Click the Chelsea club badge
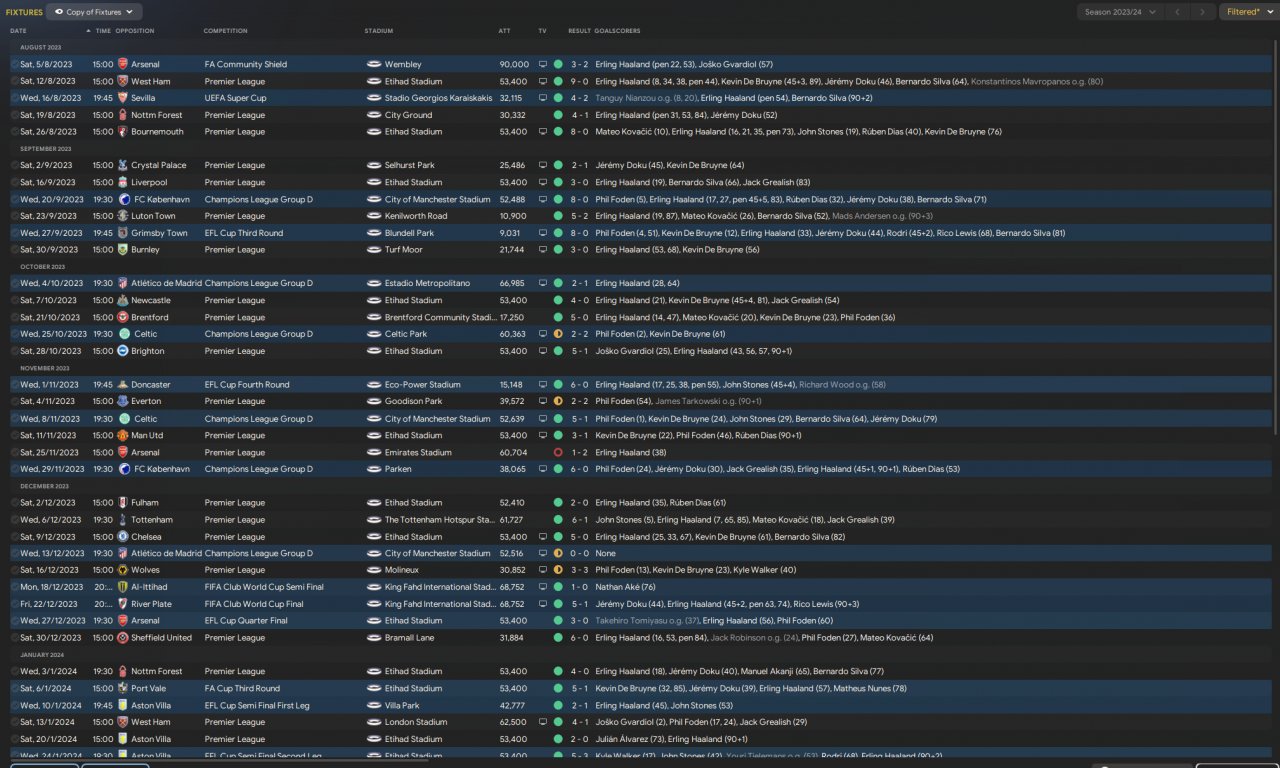The height and width of the screenshot is (768, 1280). [x=123, y=536]
